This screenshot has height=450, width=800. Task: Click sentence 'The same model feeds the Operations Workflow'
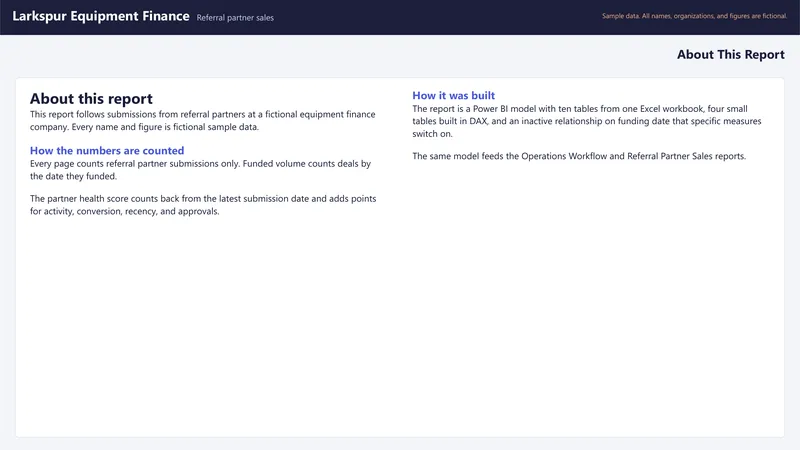[579, 156]
